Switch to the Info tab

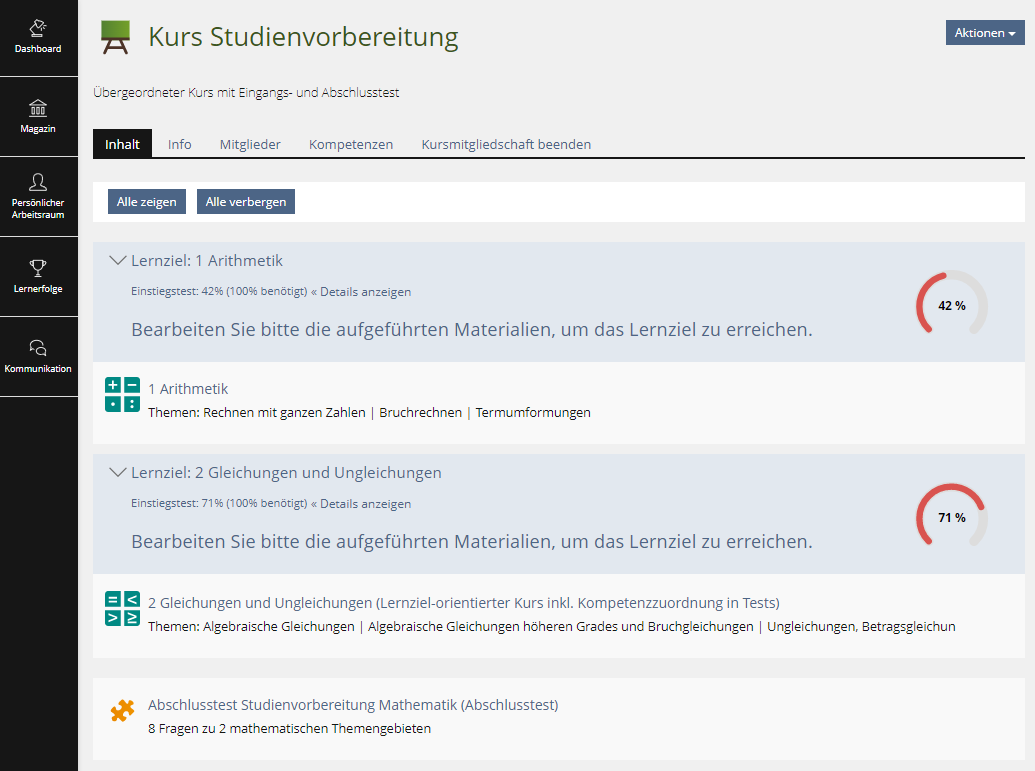pos(179,144)
